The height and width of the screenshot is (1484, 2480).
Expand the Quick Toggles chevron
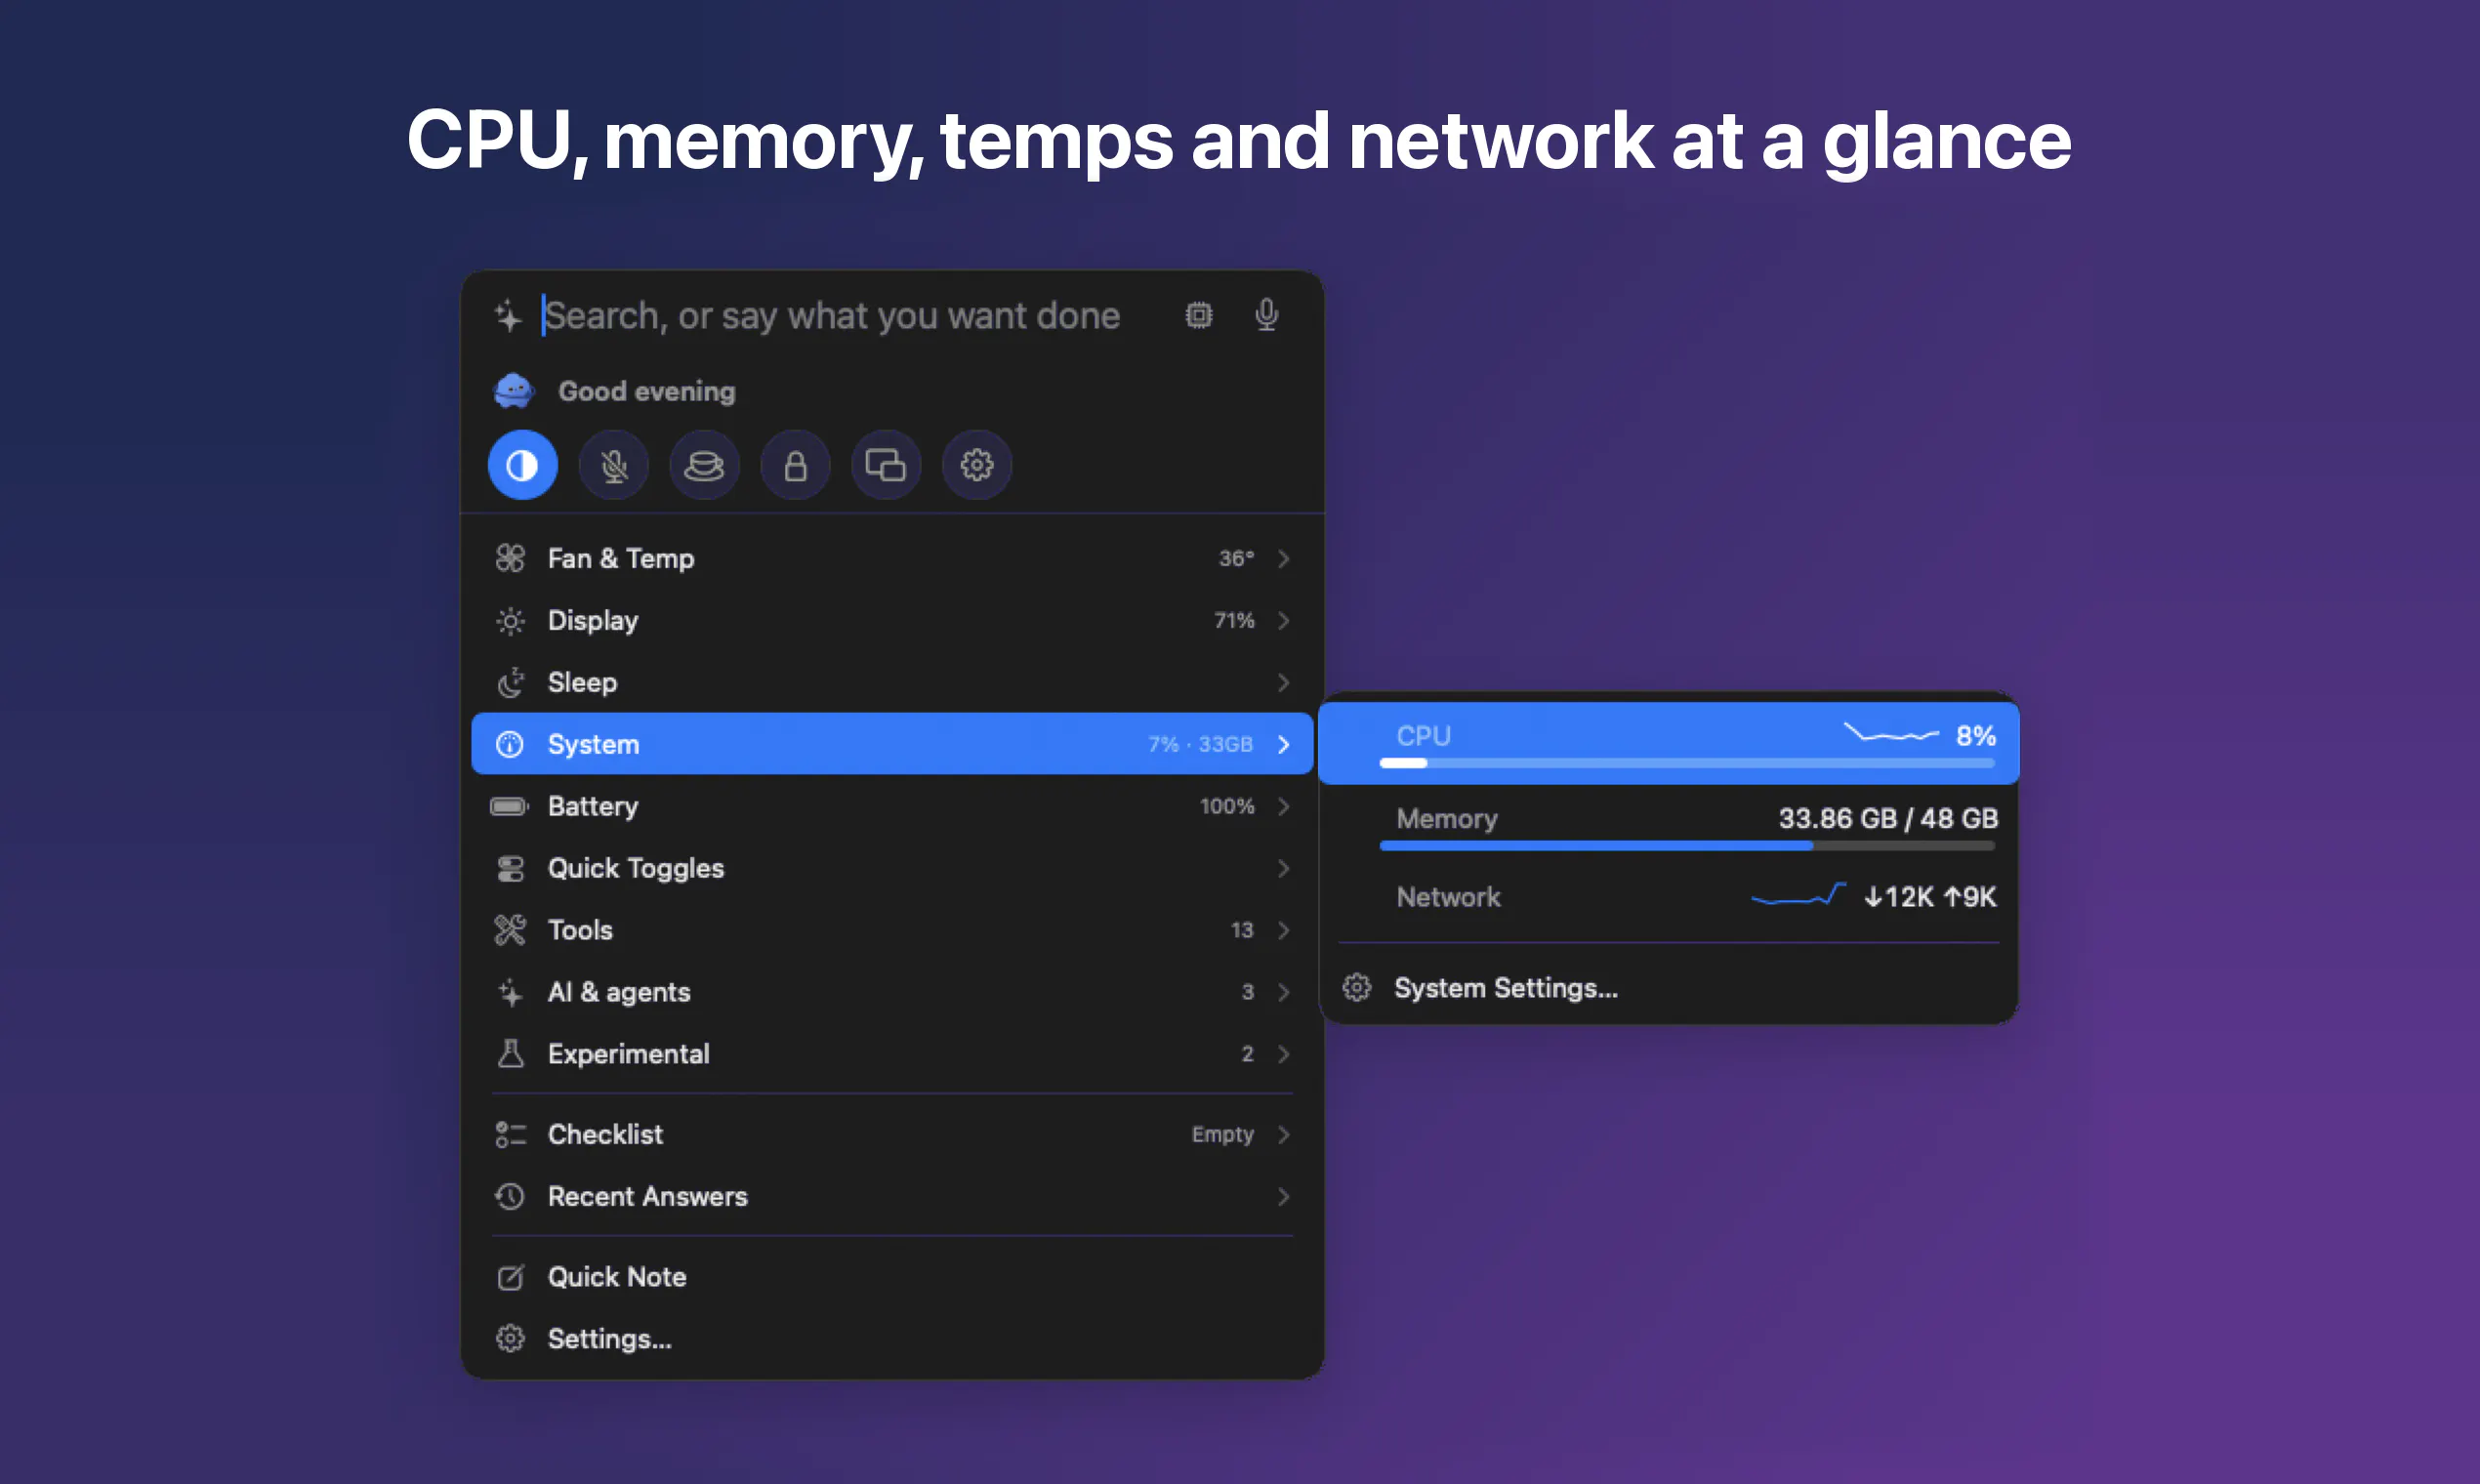pyautogui.click(x=1284, y=868)
